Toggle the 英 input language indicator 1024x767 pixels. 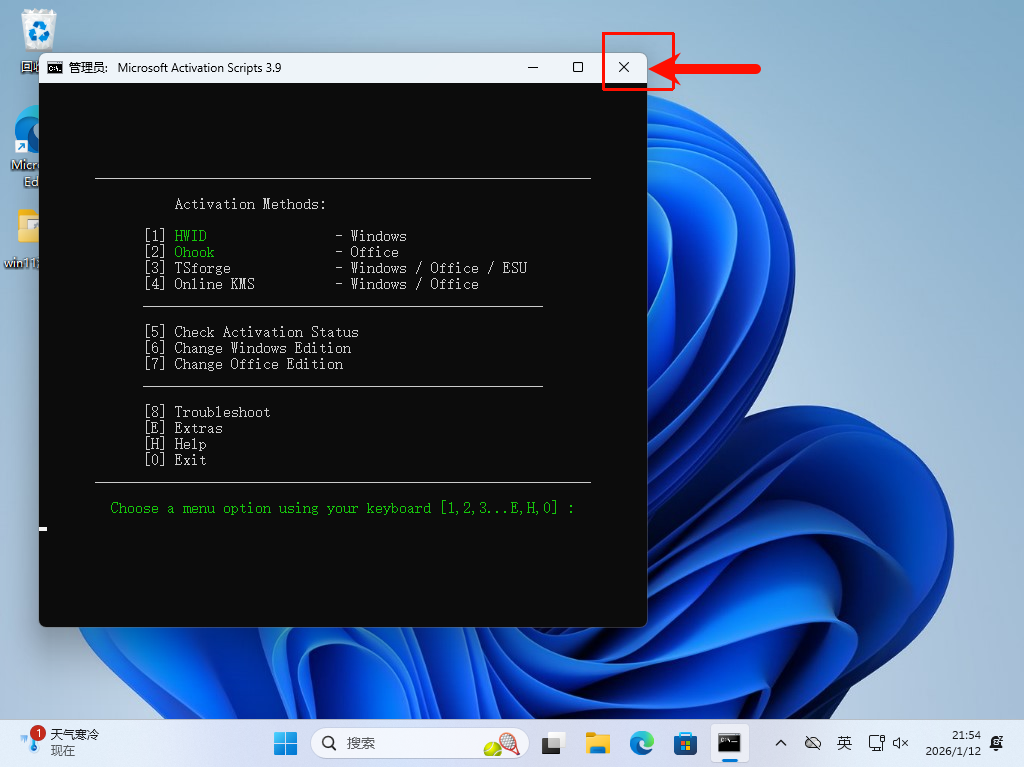pyautogui.click(x=845, y=743)
